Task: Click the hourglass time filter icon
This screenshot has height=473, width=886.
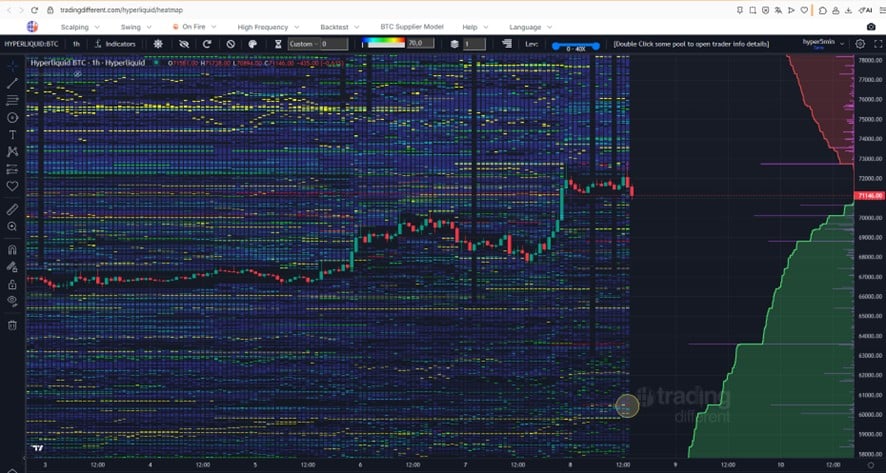Action: point(278,44)
